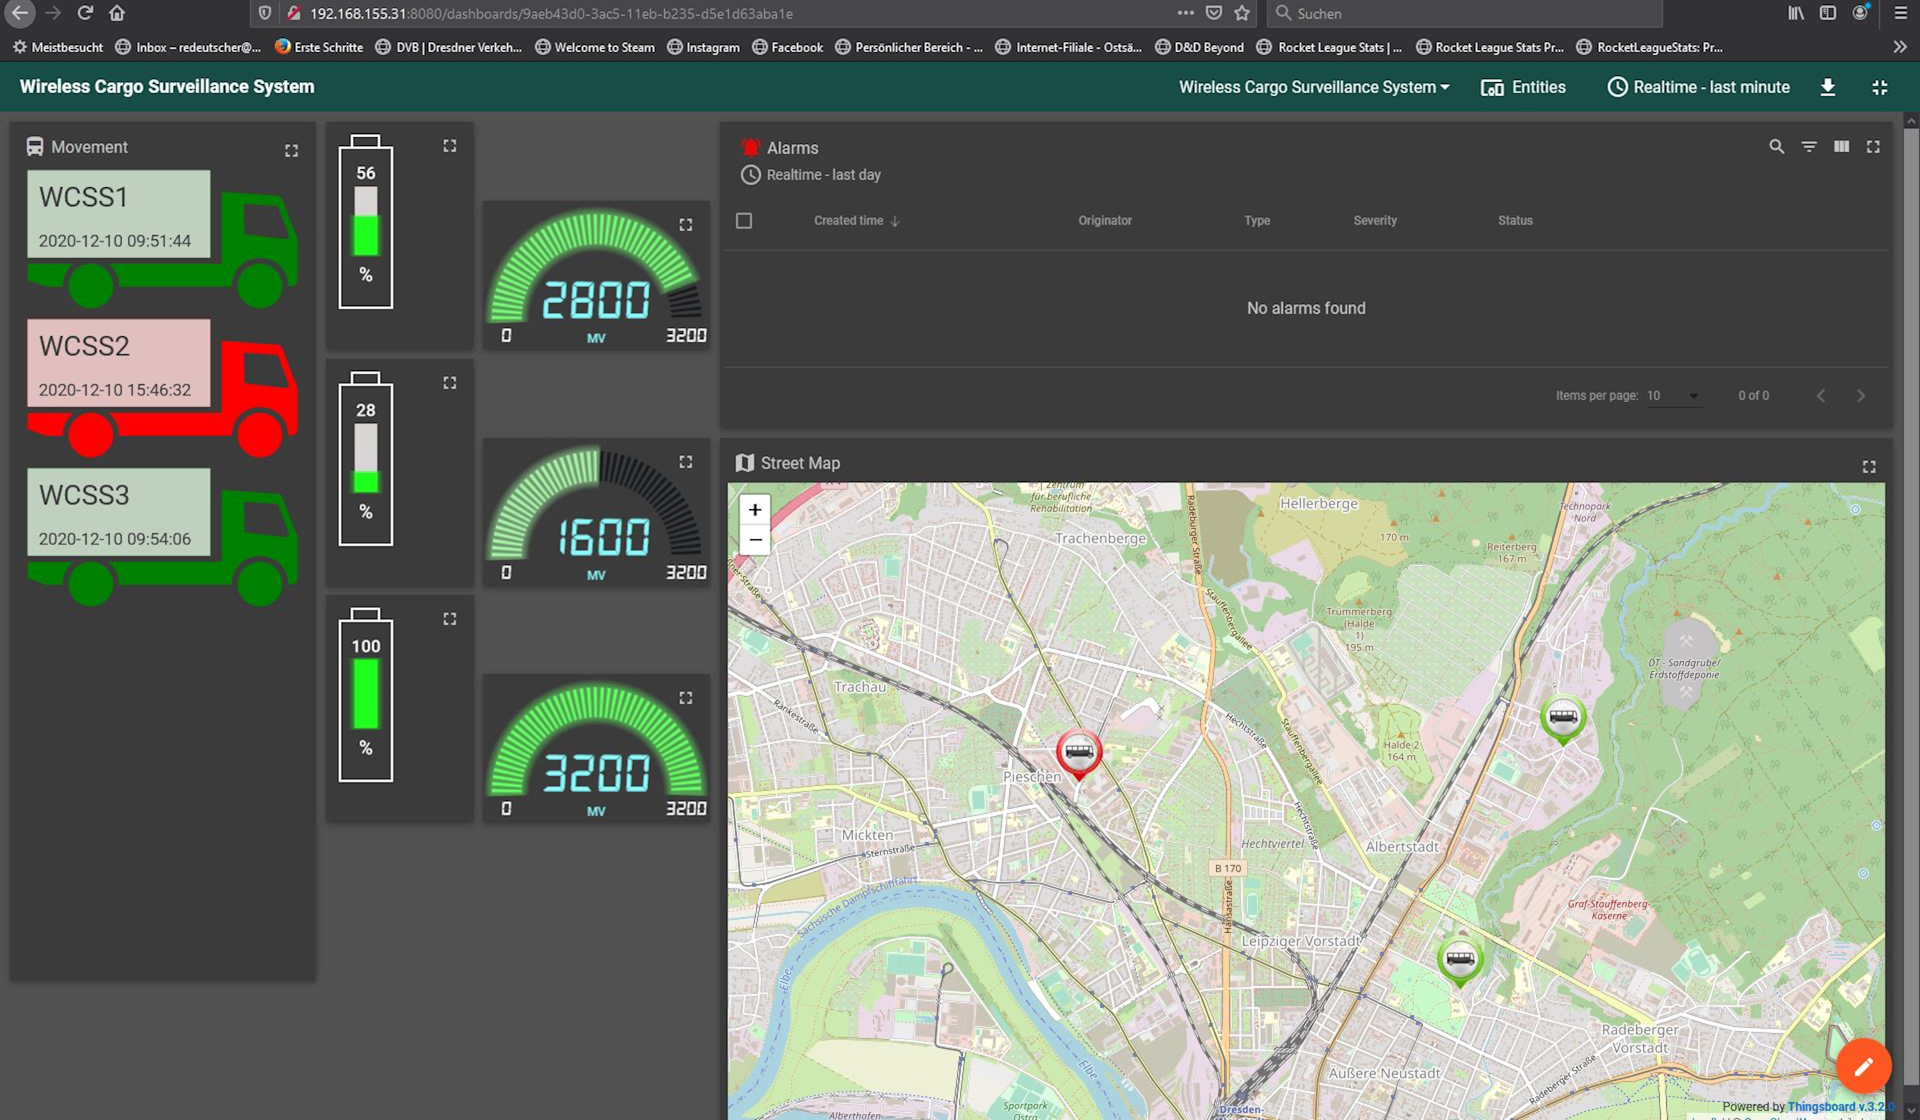Click the Alarms columns display icon

(x=1841, y=147)
